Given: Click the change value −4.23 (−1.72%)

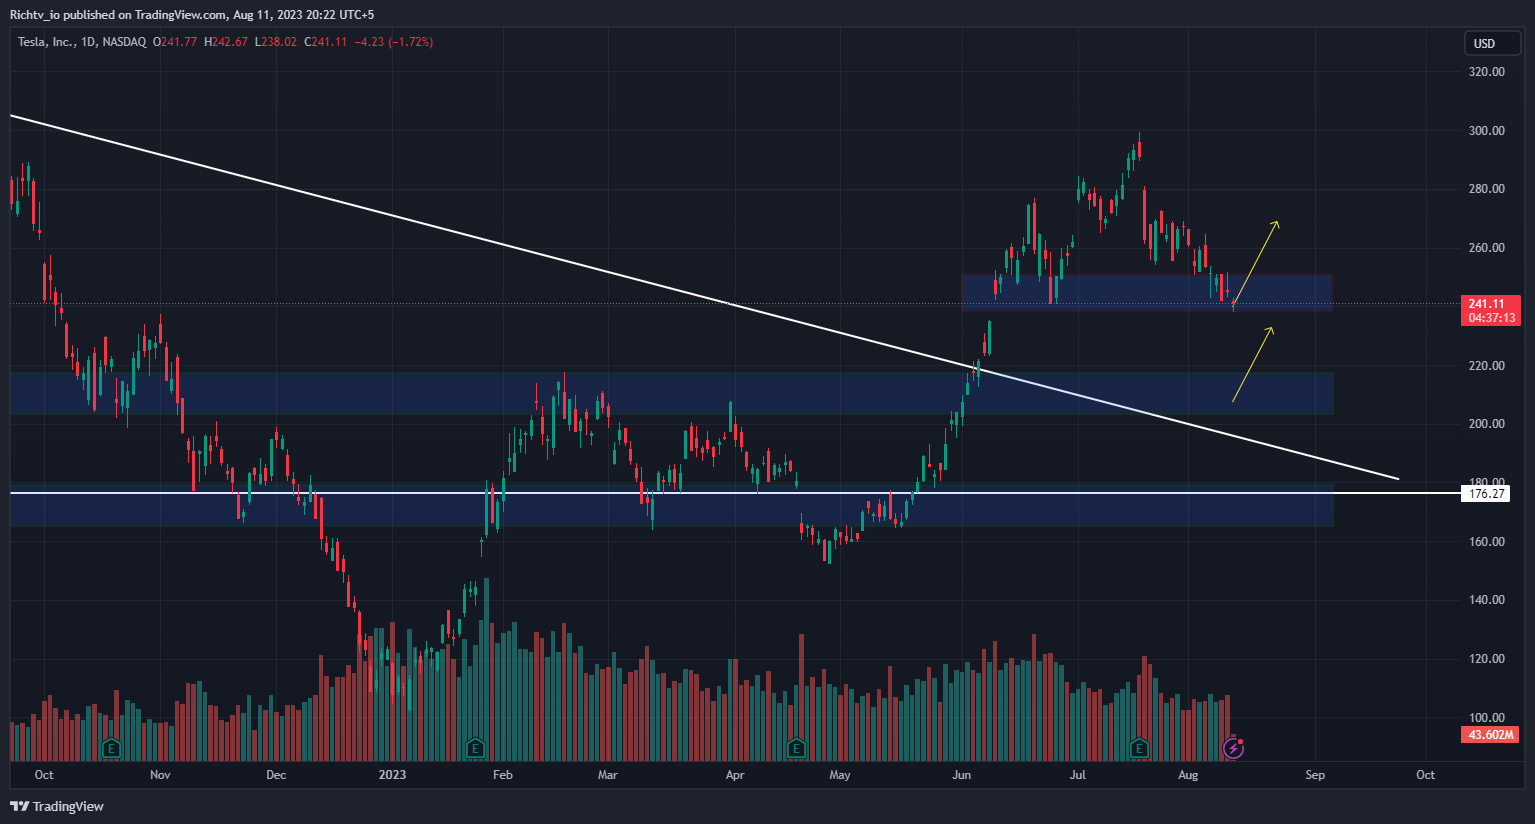Looking at the screenshot, I should point(394,42).
